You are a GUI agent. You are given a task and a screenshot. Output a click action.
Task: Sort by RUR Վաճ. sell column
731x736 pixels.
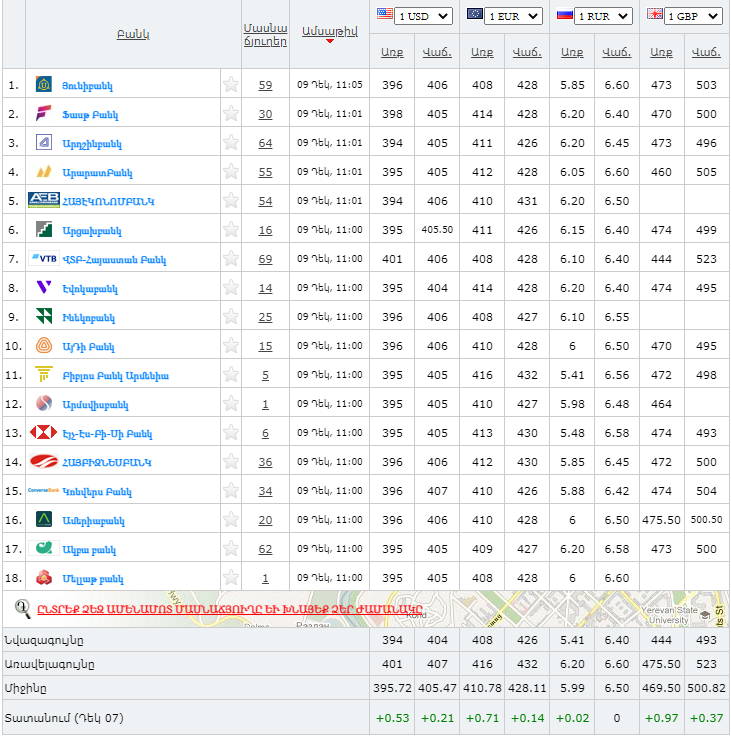617,52
